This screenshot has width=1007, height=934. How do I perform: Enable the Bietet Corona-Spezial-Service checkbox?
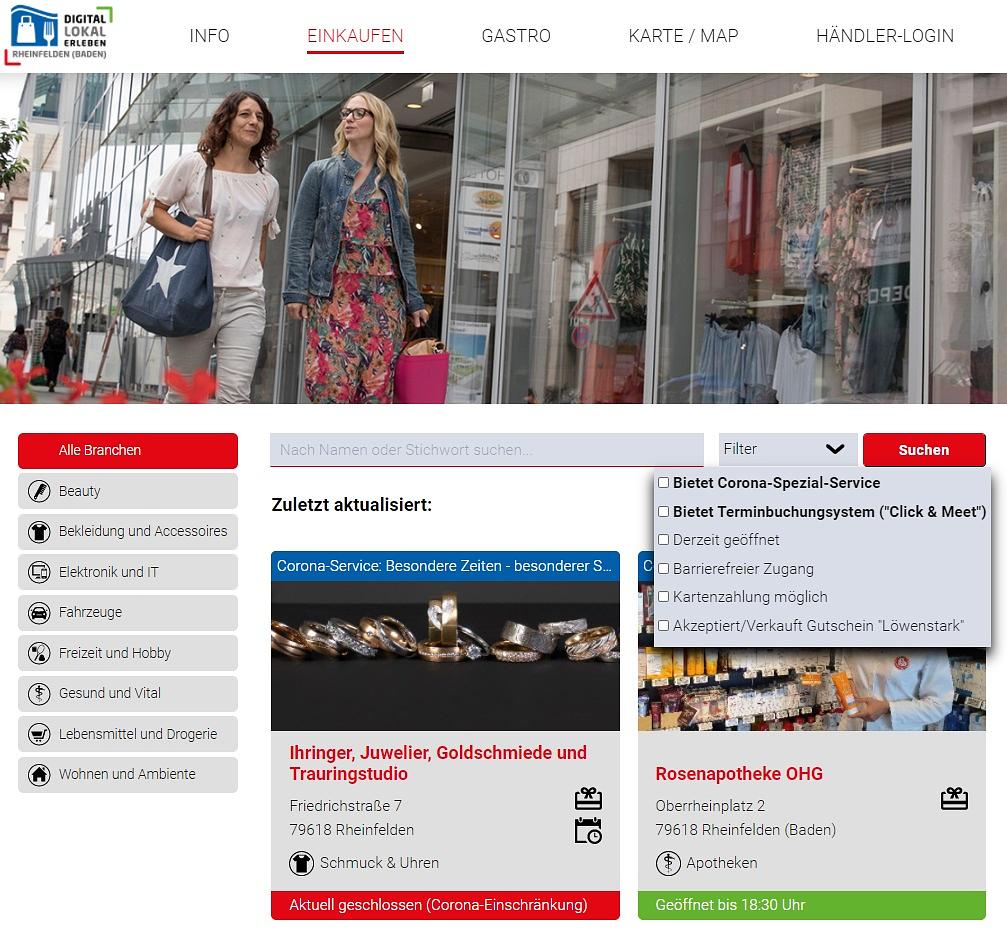[x=663, y=483]
